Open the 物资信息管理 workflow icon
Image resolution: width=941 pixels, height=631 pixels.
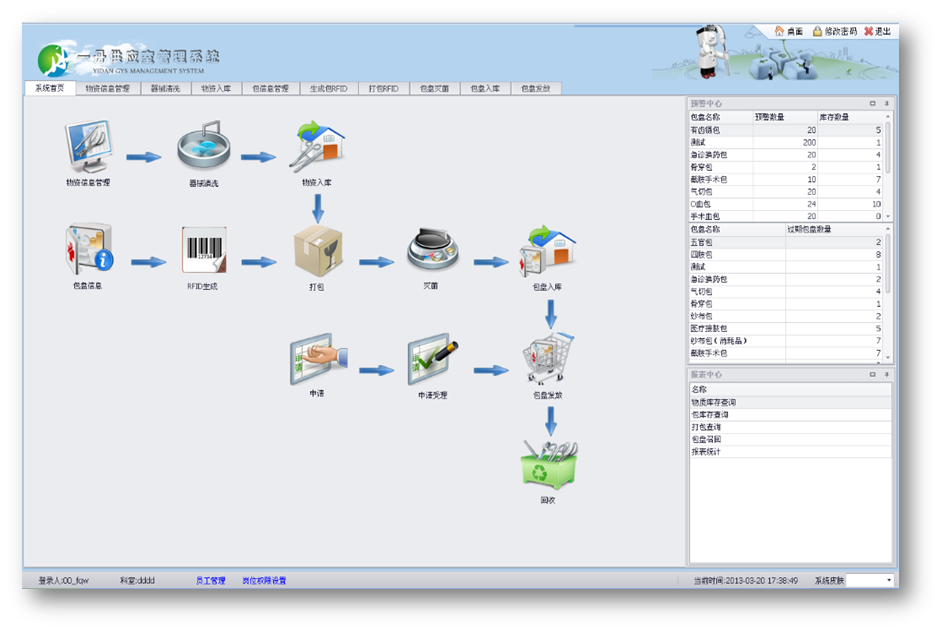pyautogui.click(x=88, y=149)
